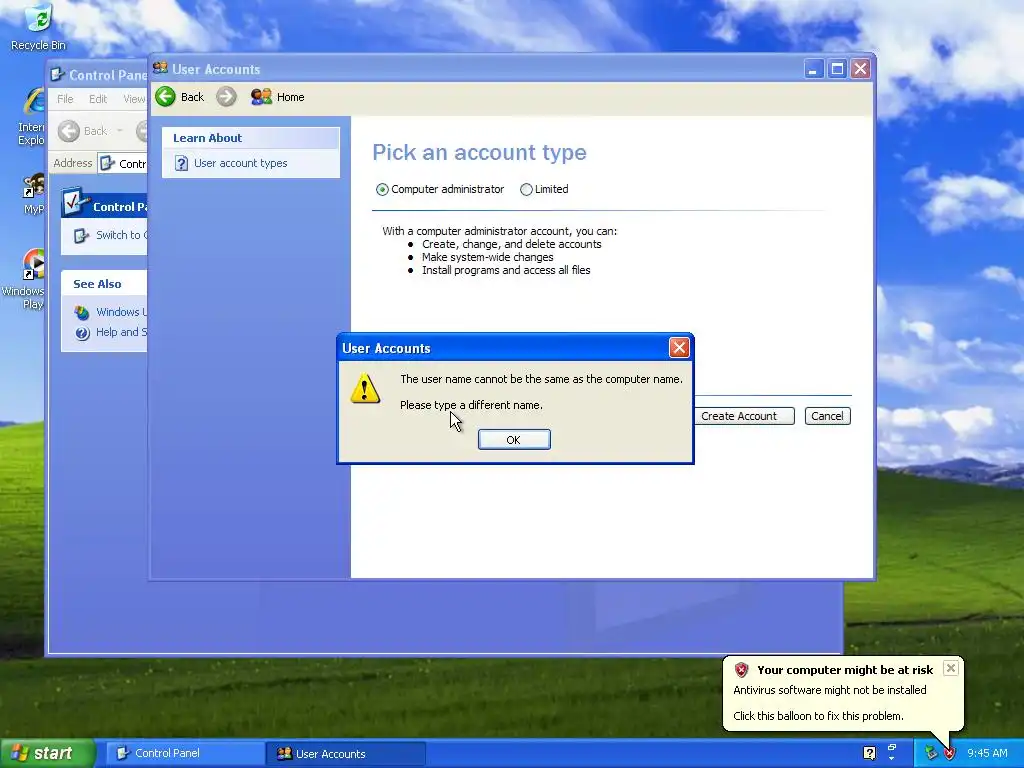Click the Pick an account type heading
Screen dimensions: 1024x768
479,152
